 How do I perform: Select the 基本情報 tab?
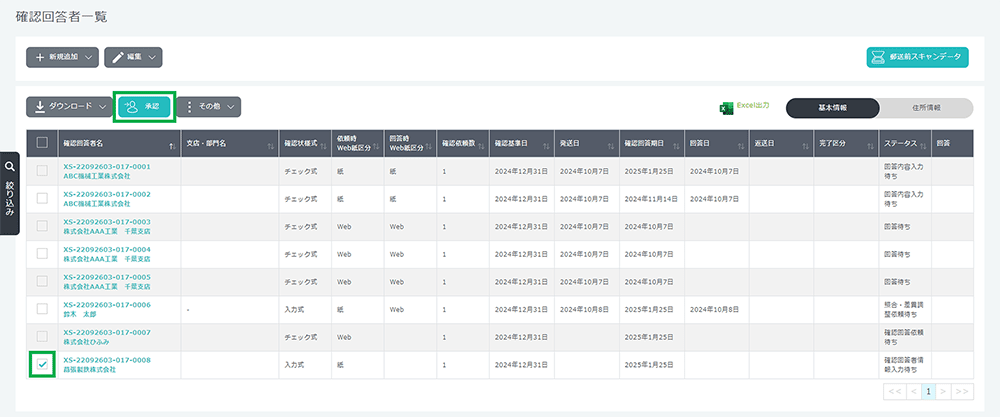pos(833,107)
